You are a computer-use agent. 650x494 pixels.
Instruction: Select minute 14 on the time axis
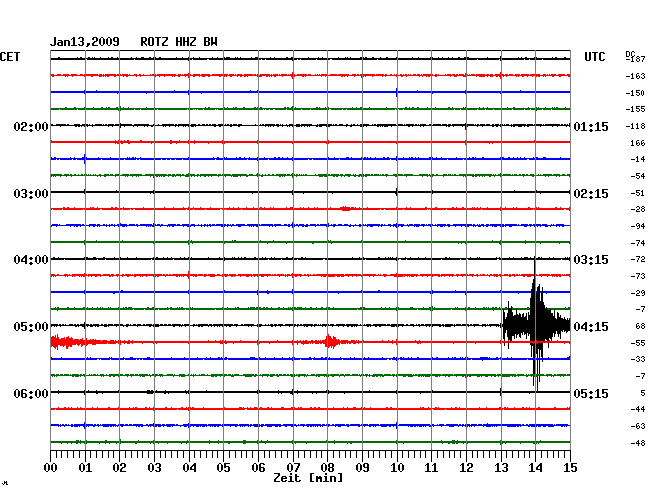coord(535,467)
